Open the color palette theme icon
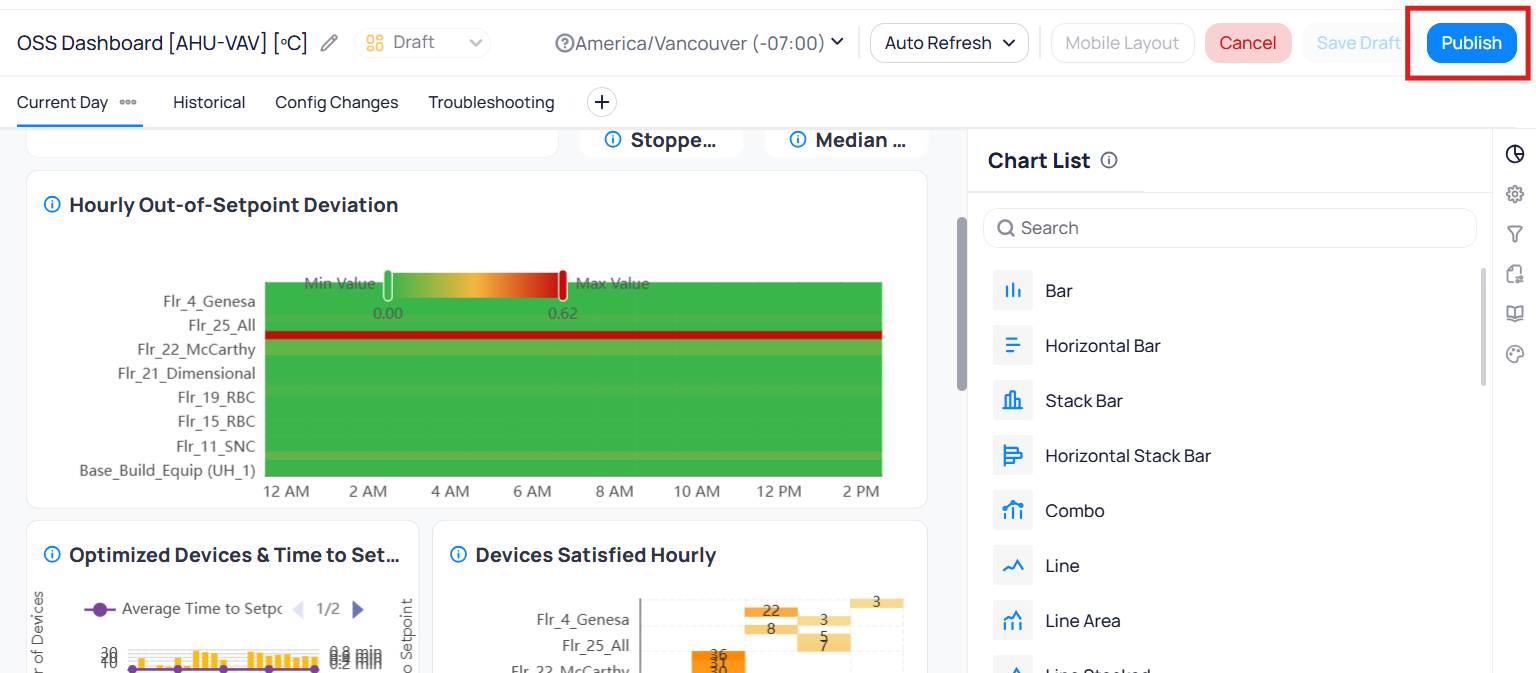 (1515, 354)
